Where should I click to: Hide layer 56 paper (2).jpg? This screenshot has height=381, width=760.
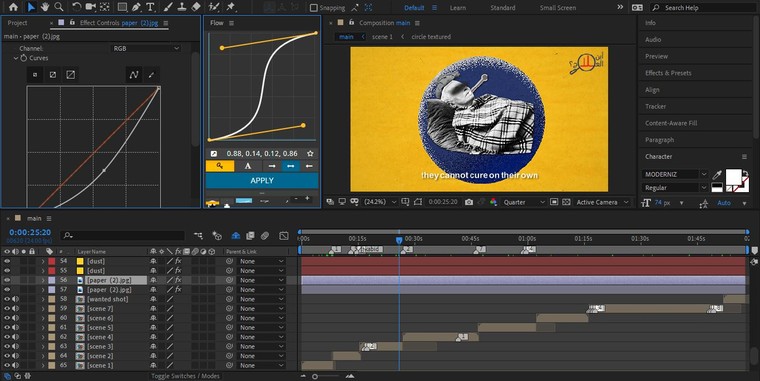pos(7,280)
